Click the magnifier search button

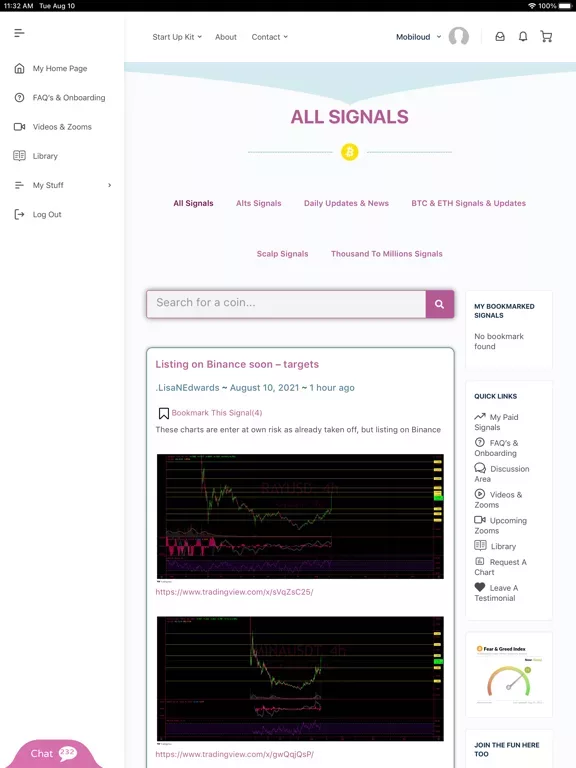[x=439, y=304]
